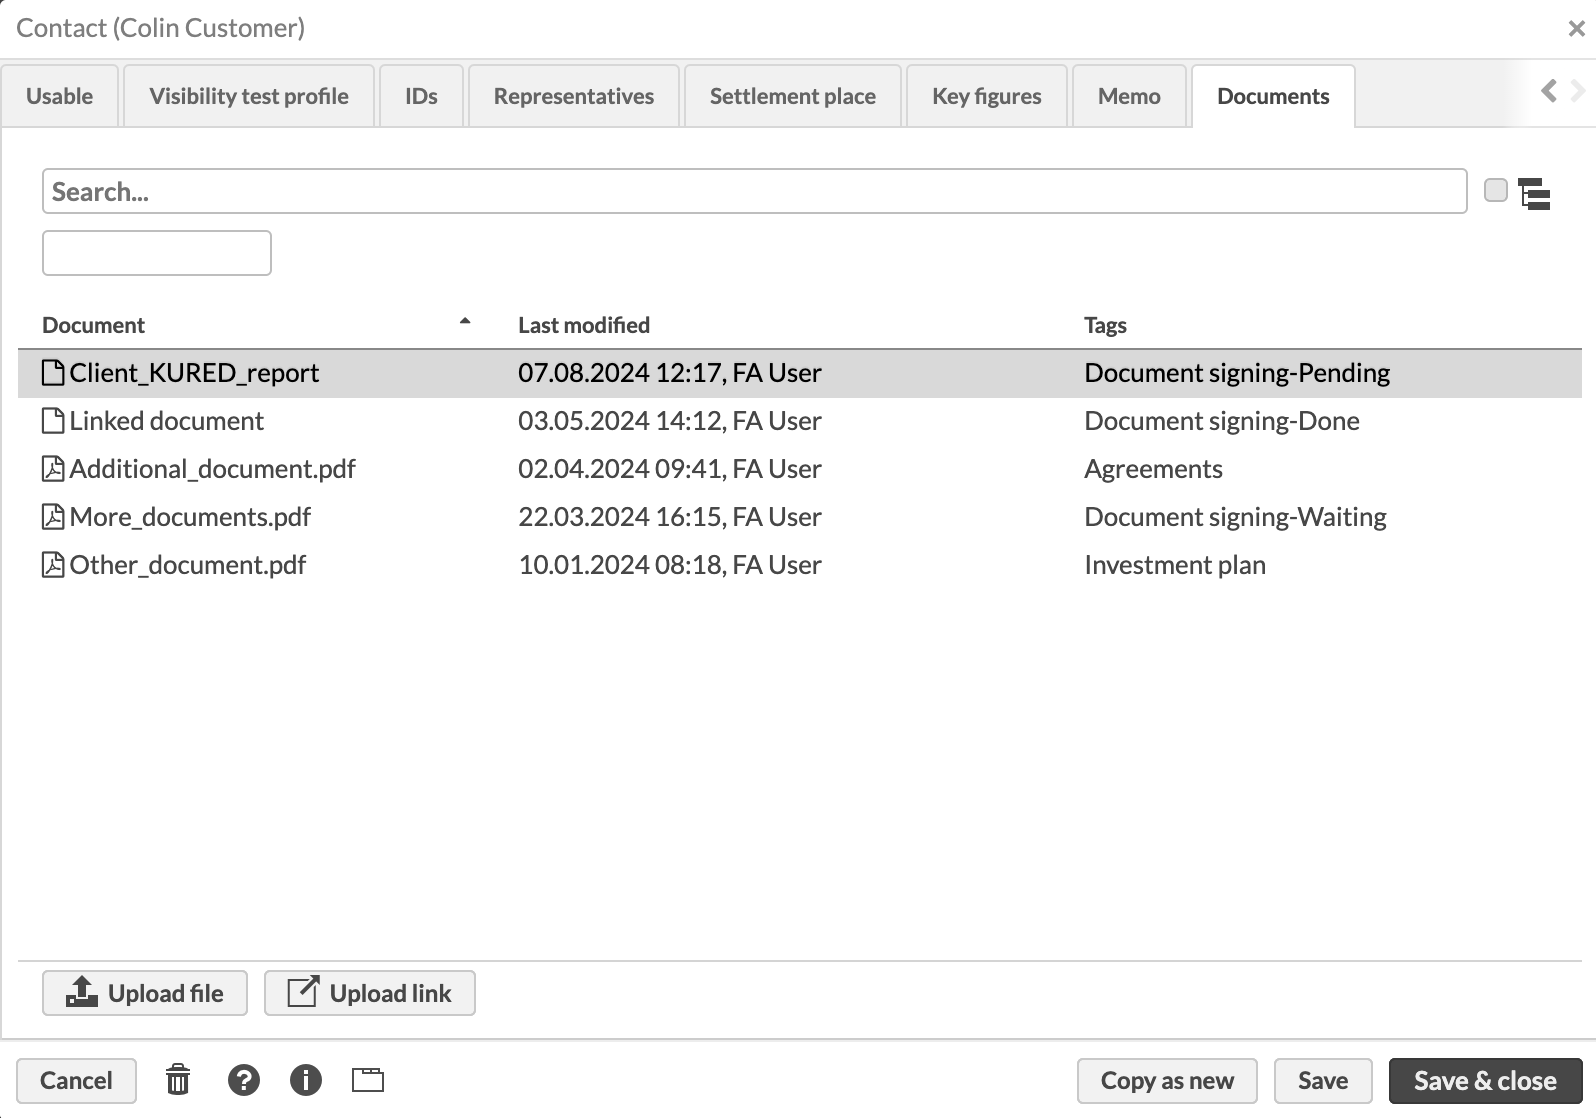Click the date 07.08.2024 12:17, FA User
The height and width of the screenshot is (1118, 1596).
(x=670, y=373)
